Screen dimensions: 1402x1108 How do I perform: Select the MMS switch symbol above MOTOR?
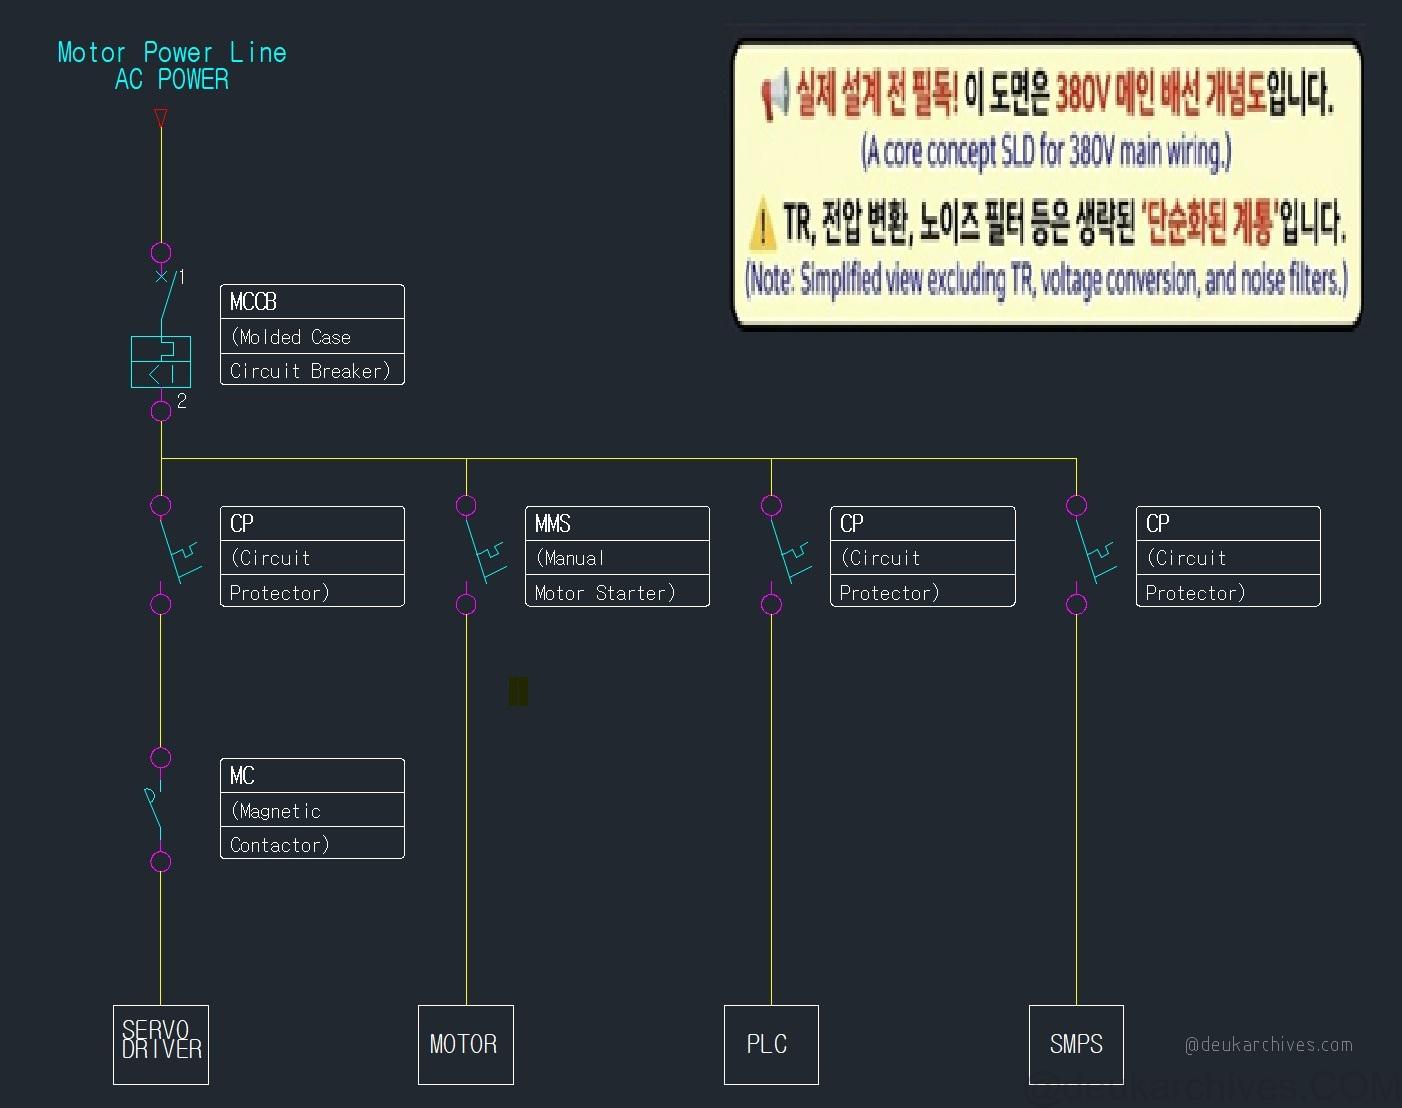[x=482, y=555]
